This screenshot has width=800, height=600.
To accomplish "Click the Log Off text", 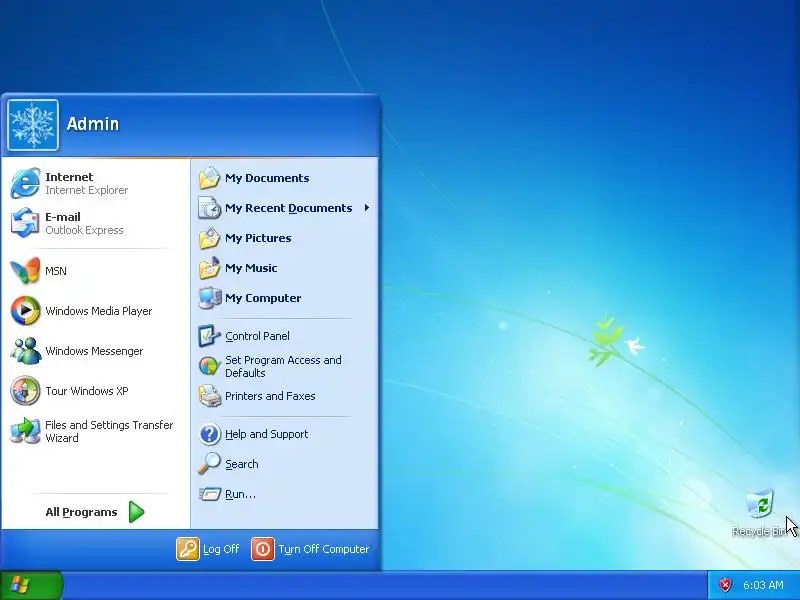I will tap(221, 549).
